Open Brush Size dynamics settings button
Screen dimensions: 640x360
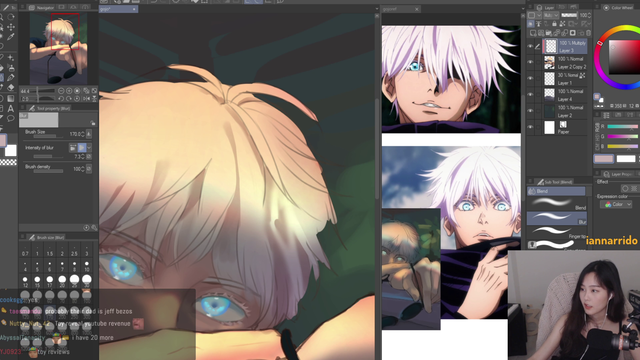pyautogui.click(x=89, y=134)
